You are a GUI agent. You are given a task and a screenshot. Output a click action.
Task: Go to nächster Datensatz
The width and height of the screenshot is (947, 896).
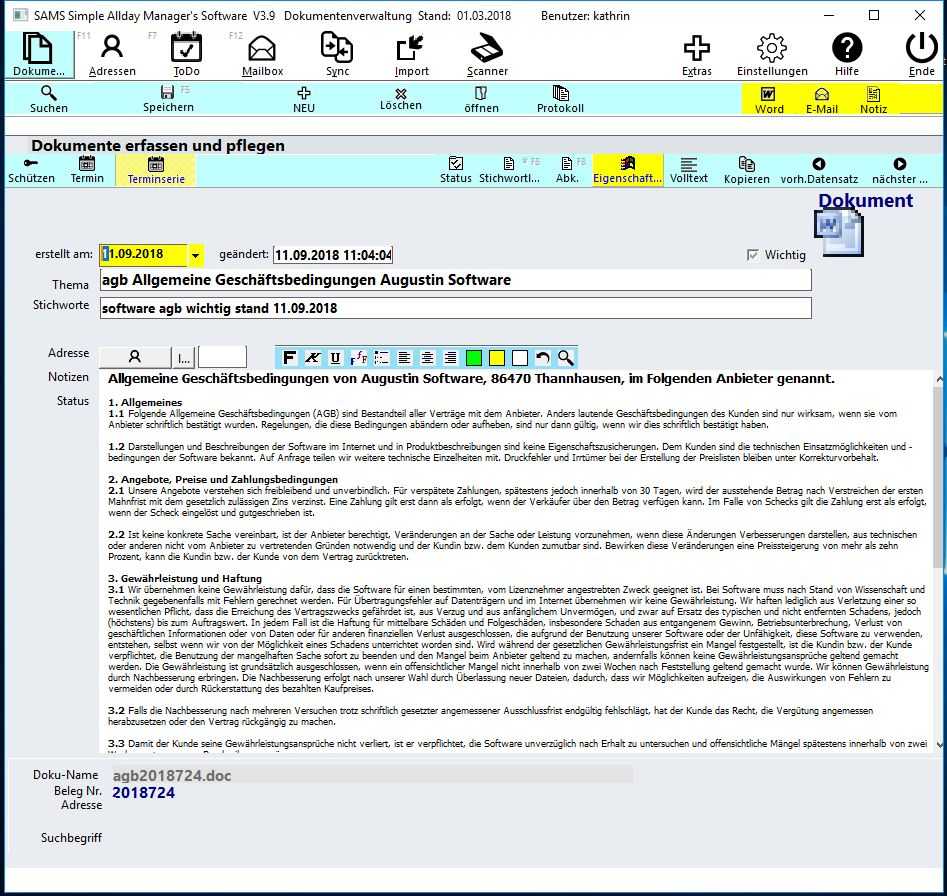pos(899,170)
